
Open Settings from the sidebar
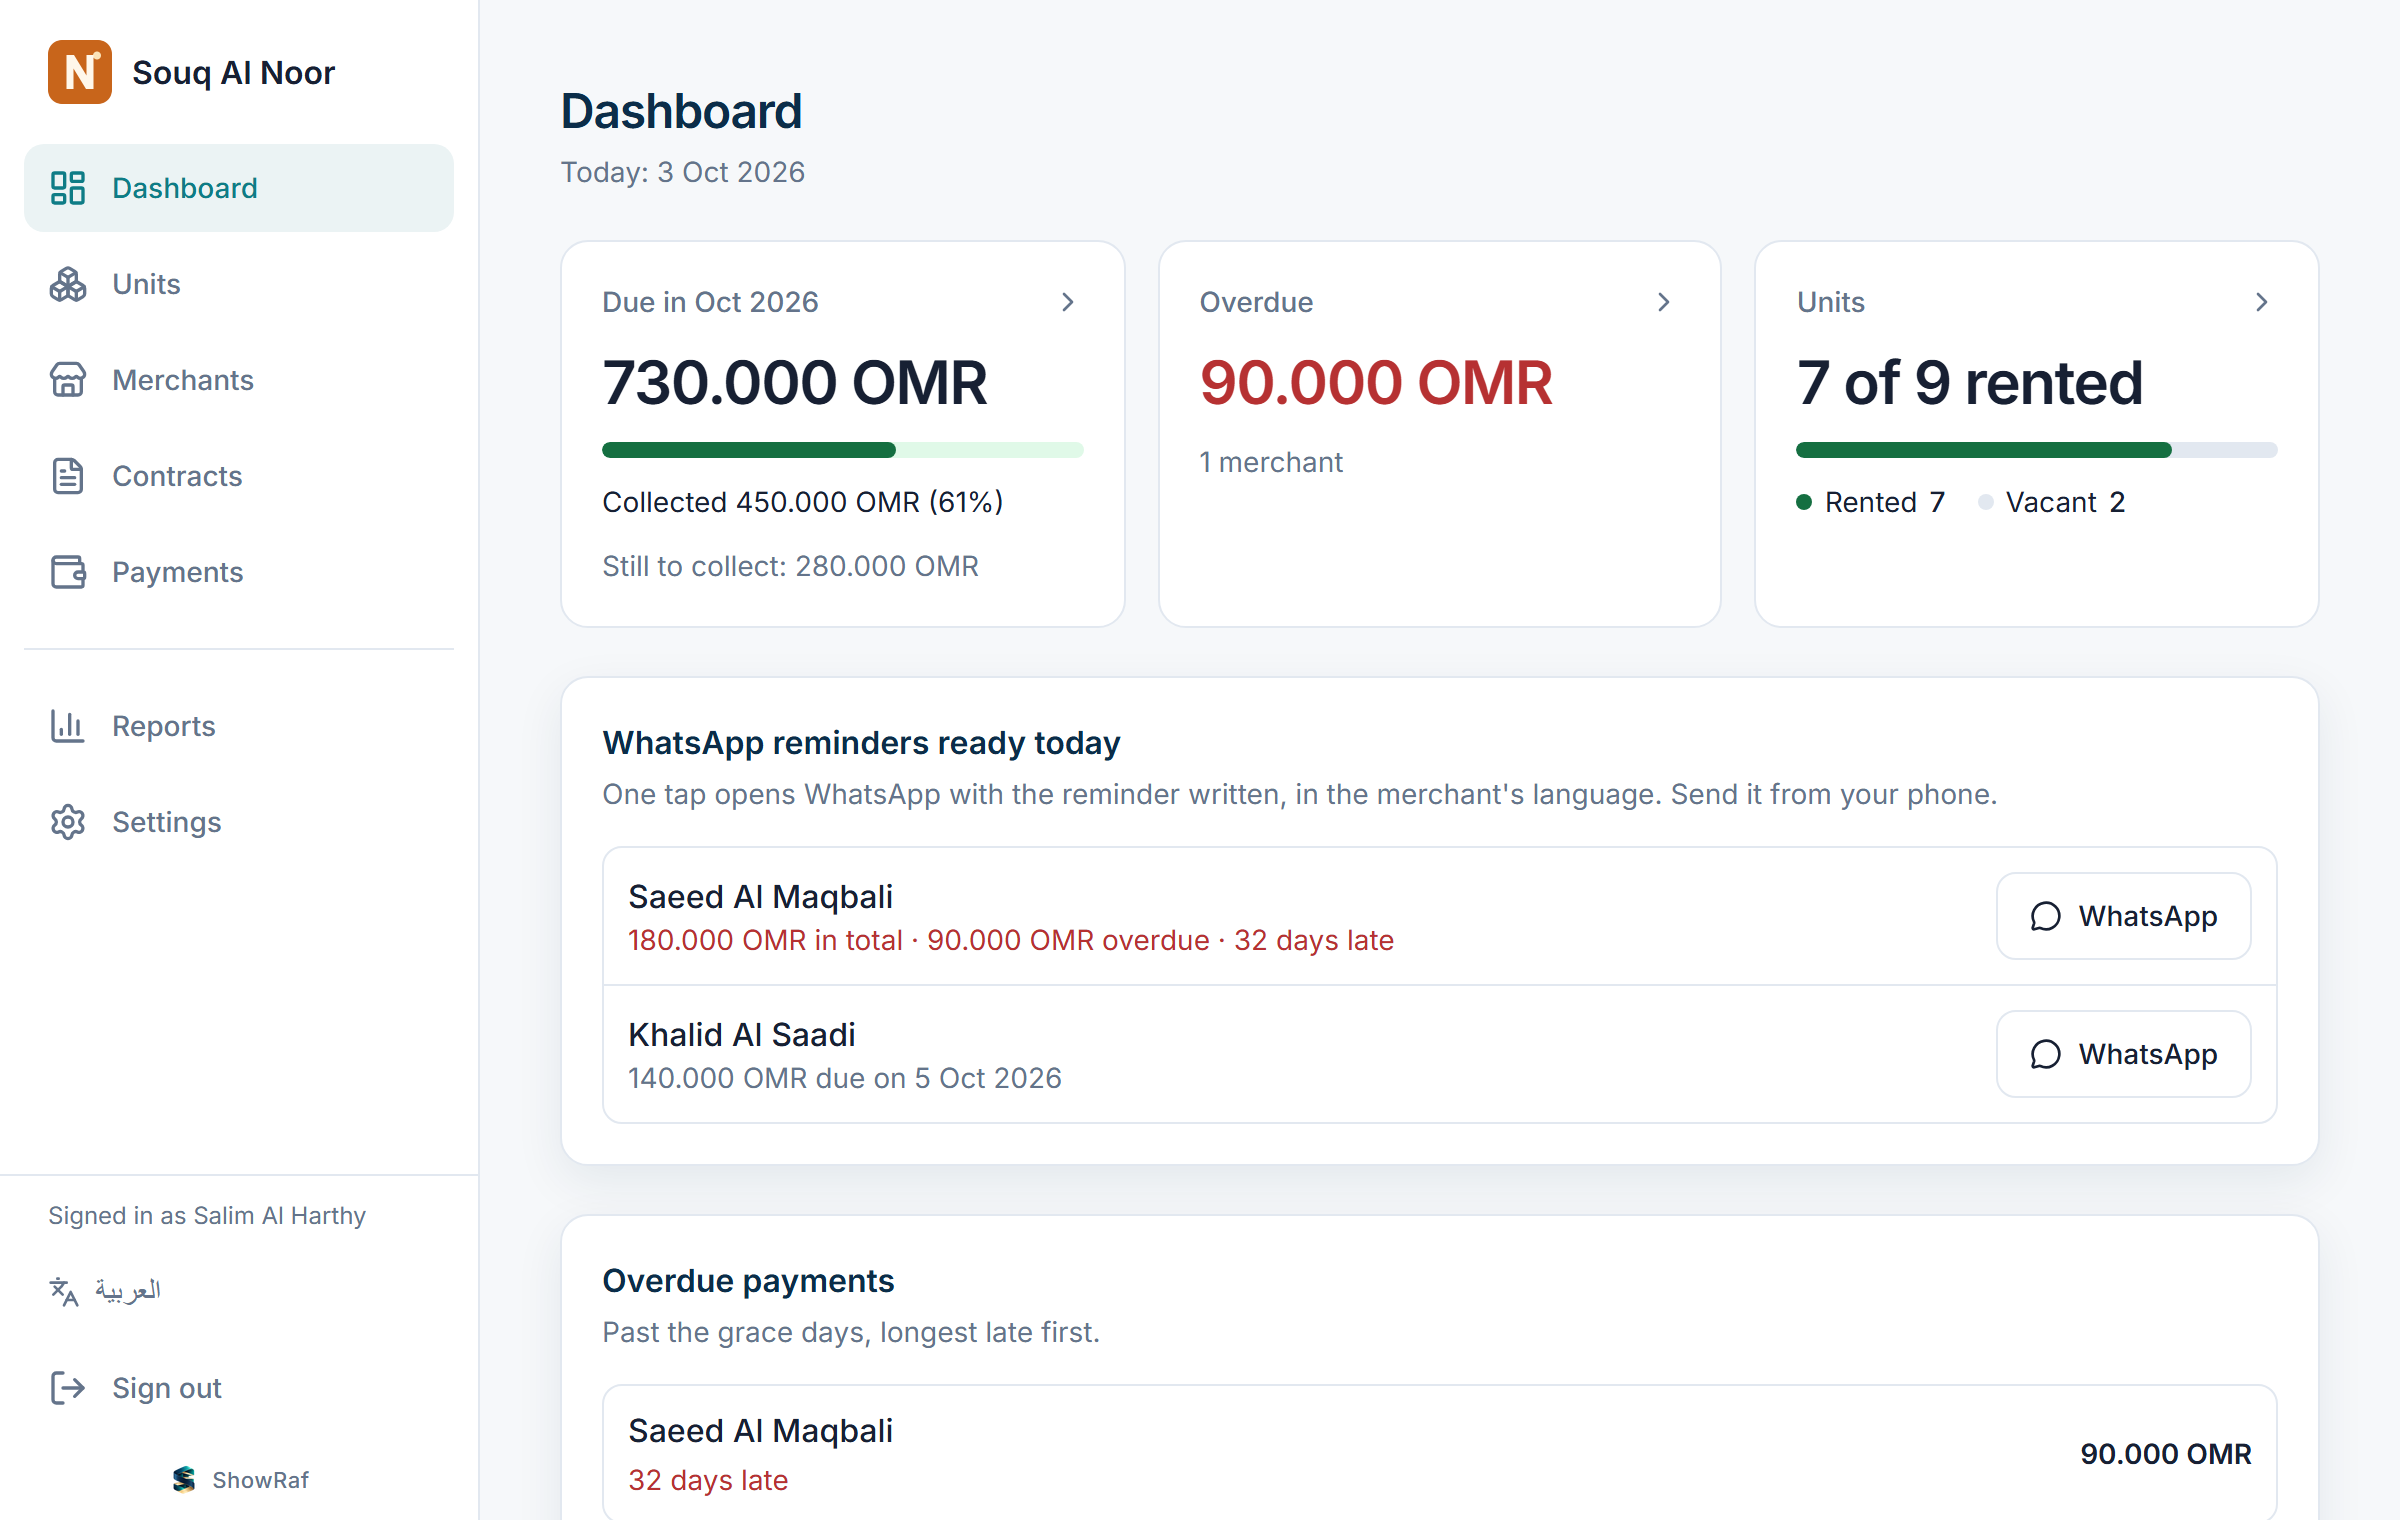(239, 822)
